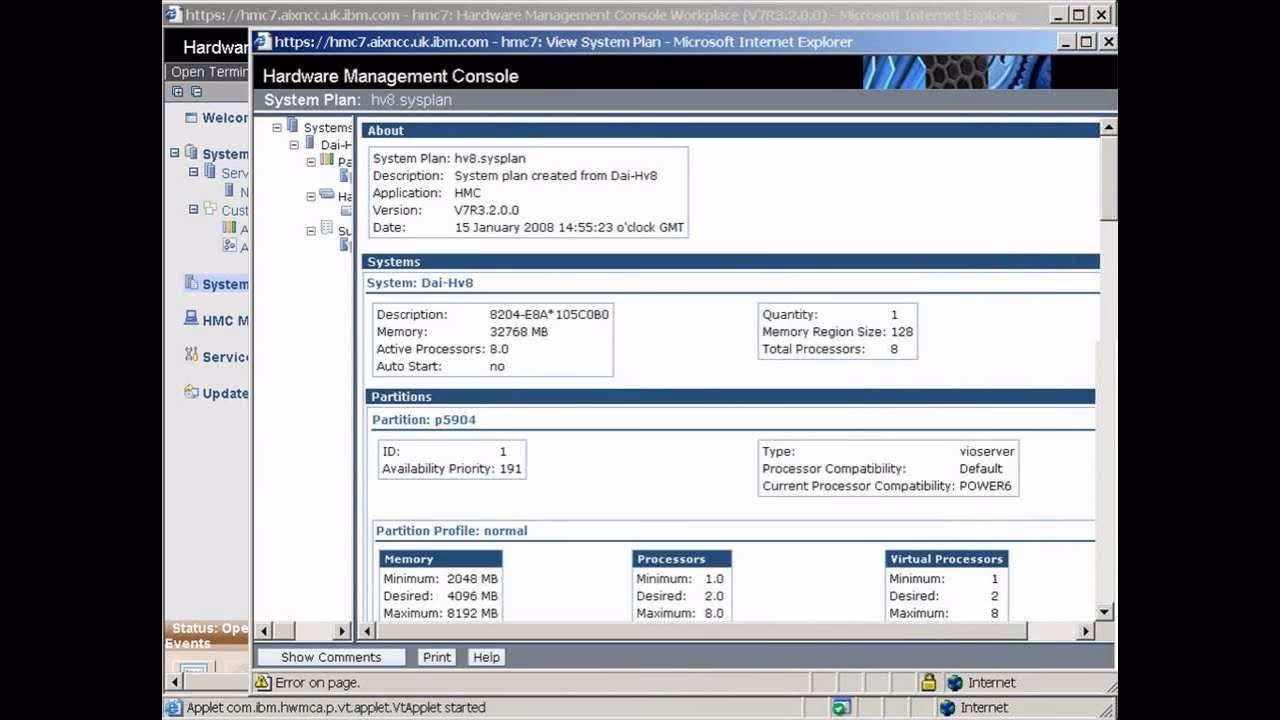This screenshot has width=1280, height=720.
Task: Click the Systems Management server icon
Action: 190,153
